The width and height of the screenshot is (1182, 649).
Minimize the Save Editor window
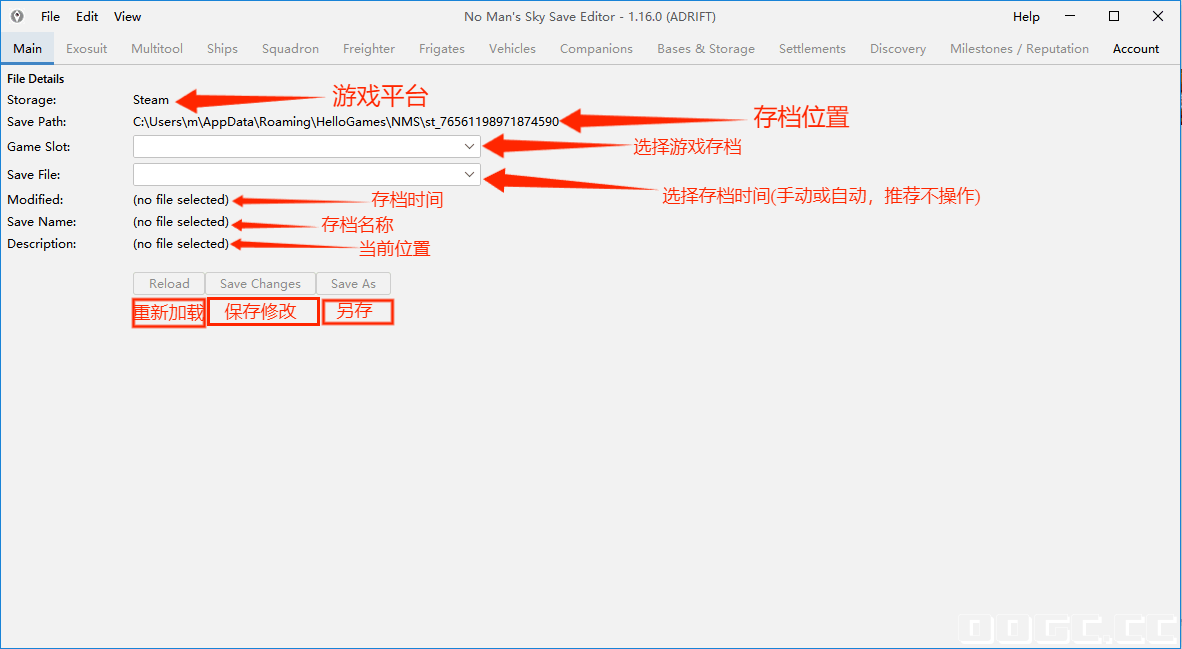pos(1070,16)
